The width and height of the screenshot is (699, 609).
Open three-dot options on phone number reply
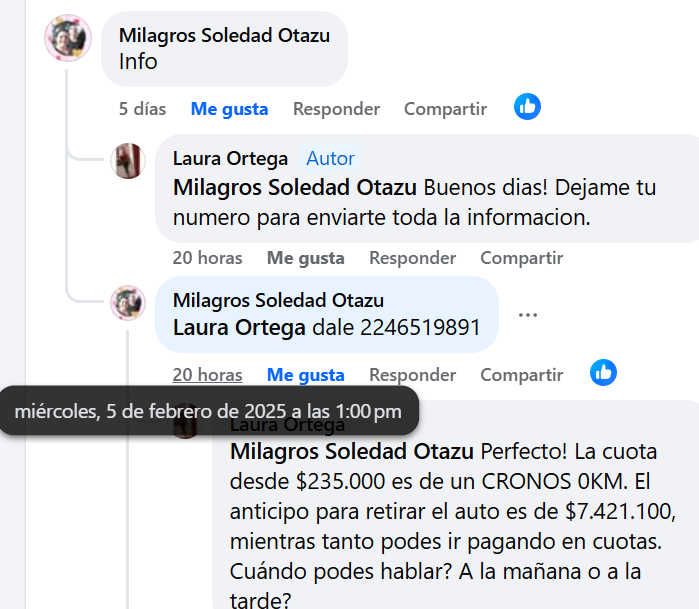(528, 315)
